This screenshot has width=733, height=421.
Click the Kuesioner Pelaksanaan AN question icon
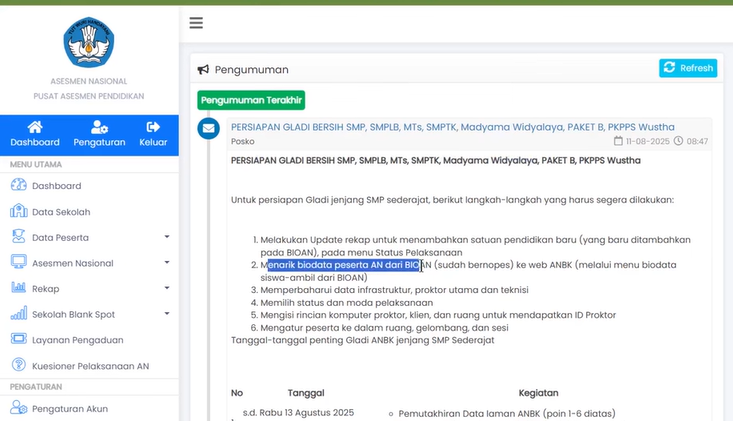click(x=19, y=364)
